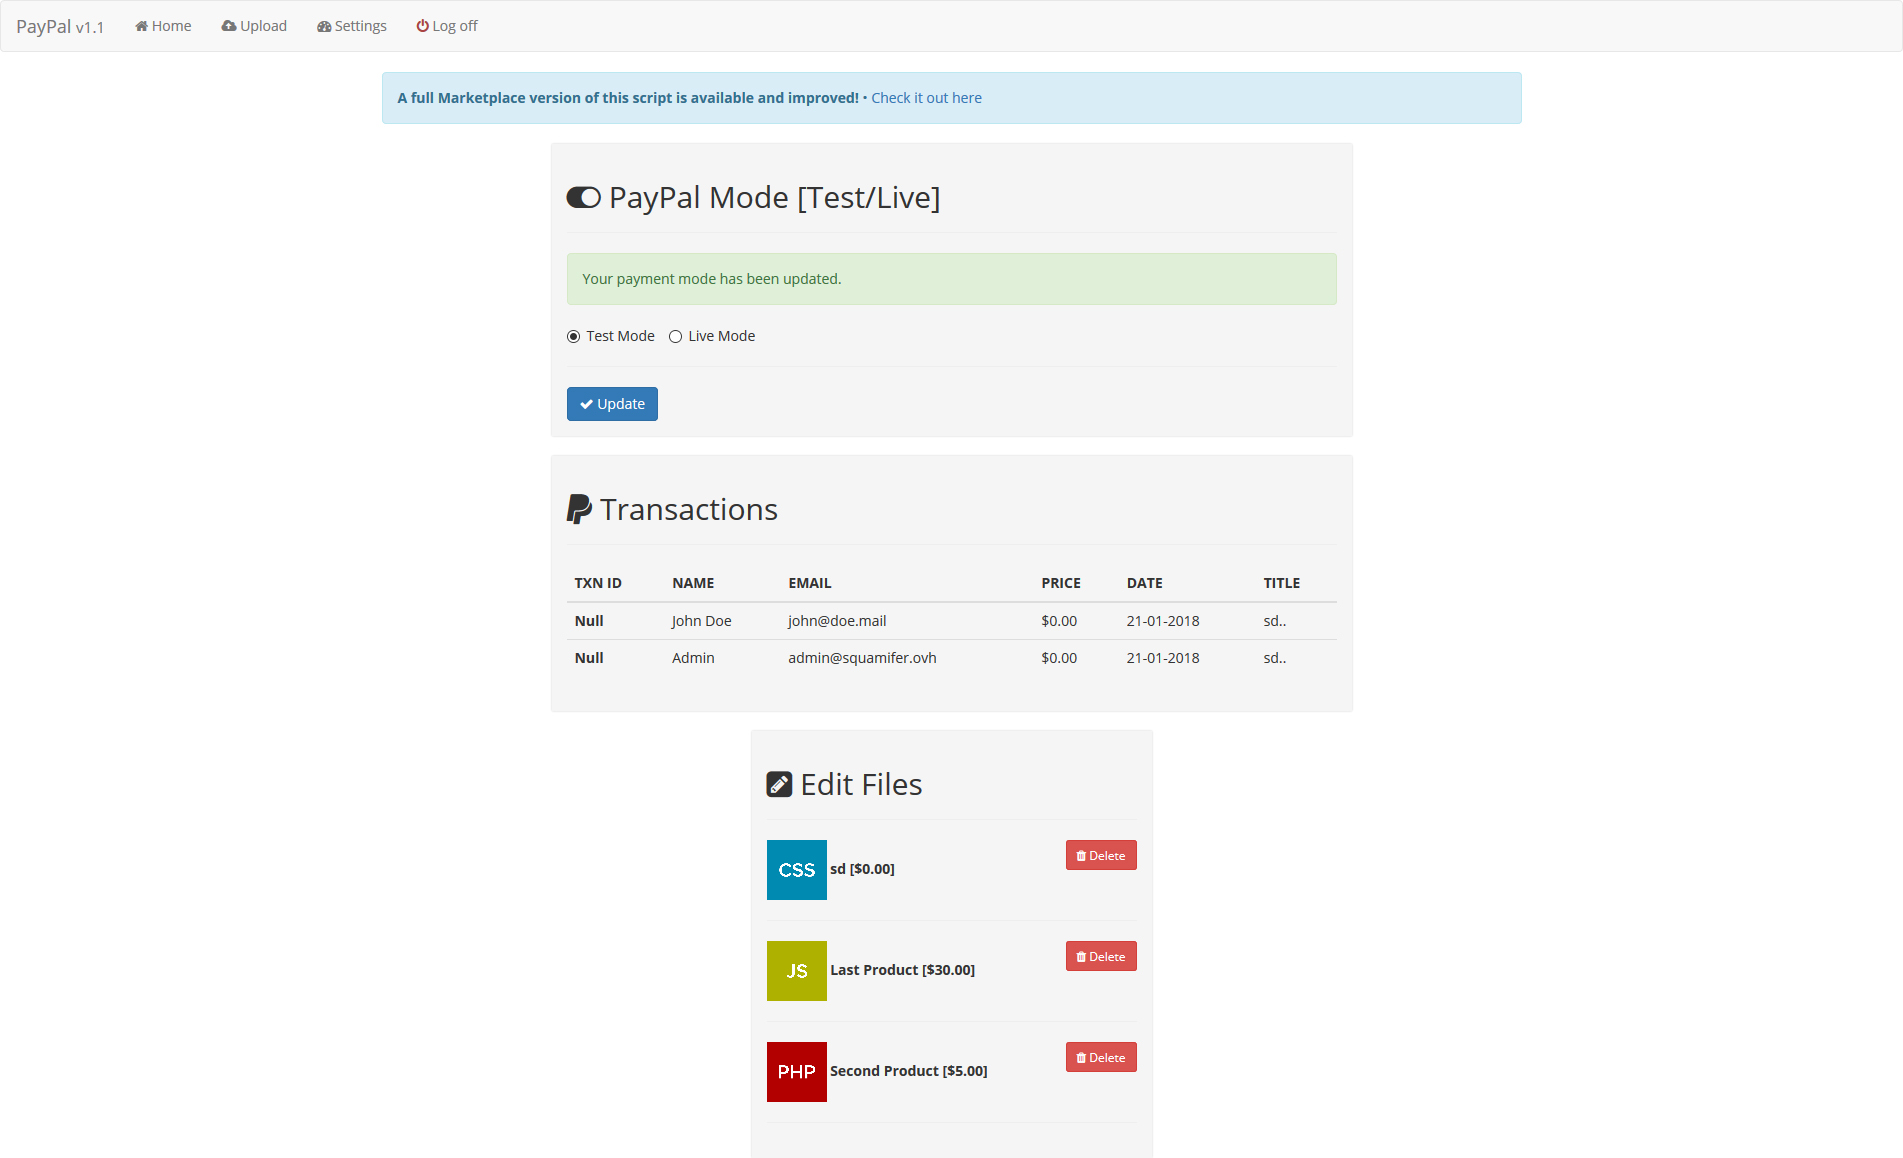This screenshot has height=1158, width=1903.
Task: Click the Update button
Action: [612, 404]
